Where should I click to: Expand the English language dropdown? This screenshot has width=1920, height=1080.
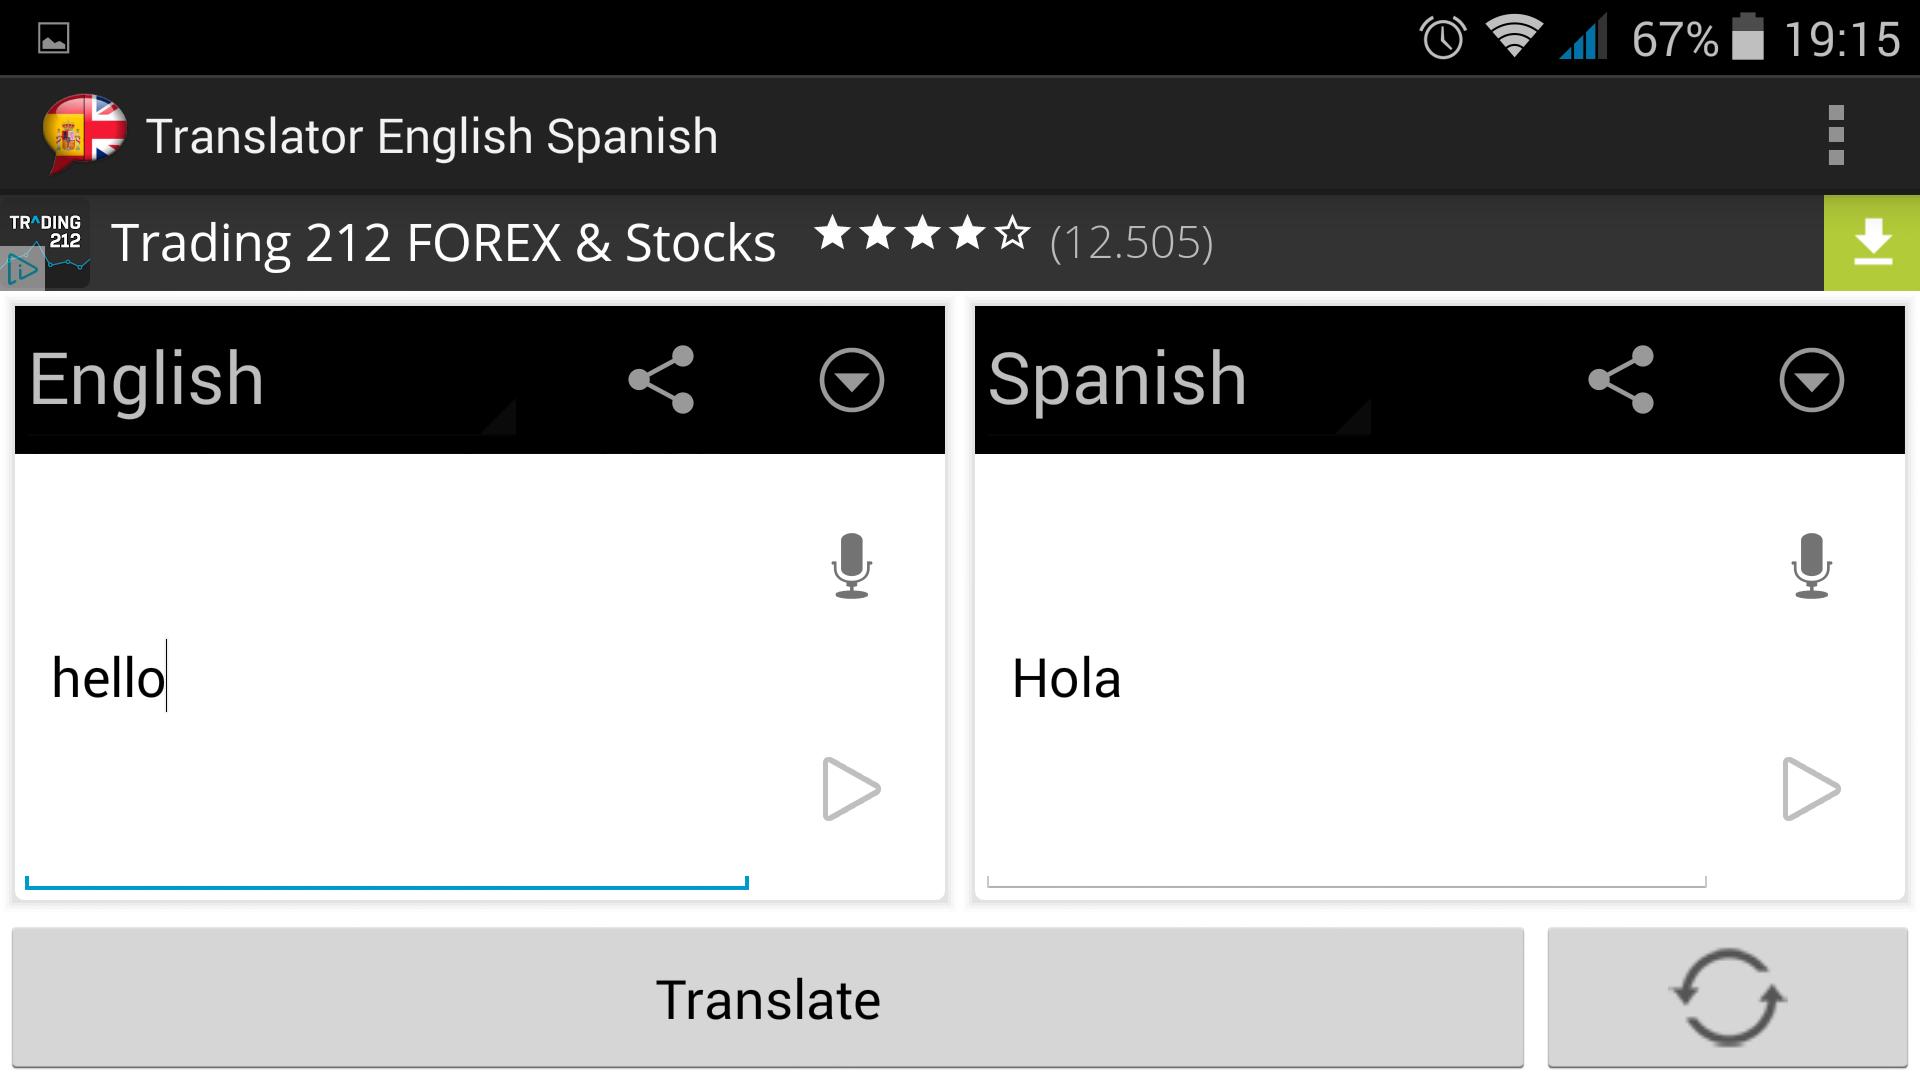(851, 380)
